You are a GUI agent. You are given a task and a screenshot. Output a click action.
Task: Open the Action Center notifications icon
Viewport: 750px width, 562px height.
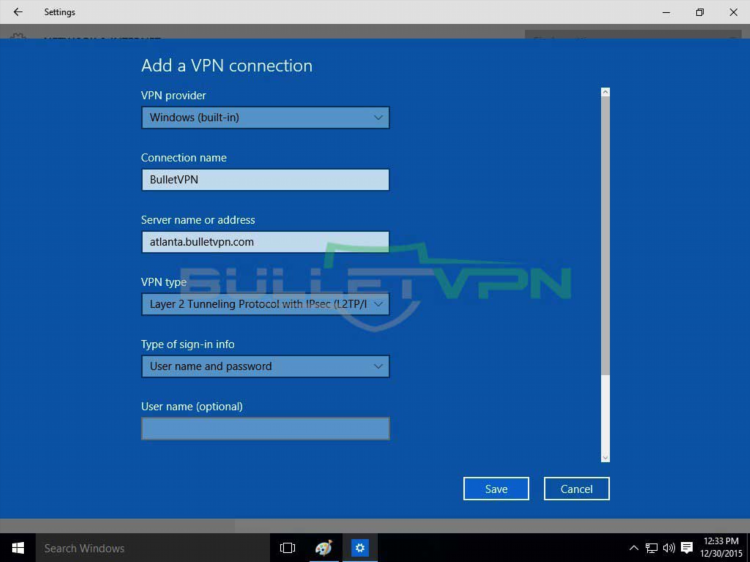coord(687,548)
